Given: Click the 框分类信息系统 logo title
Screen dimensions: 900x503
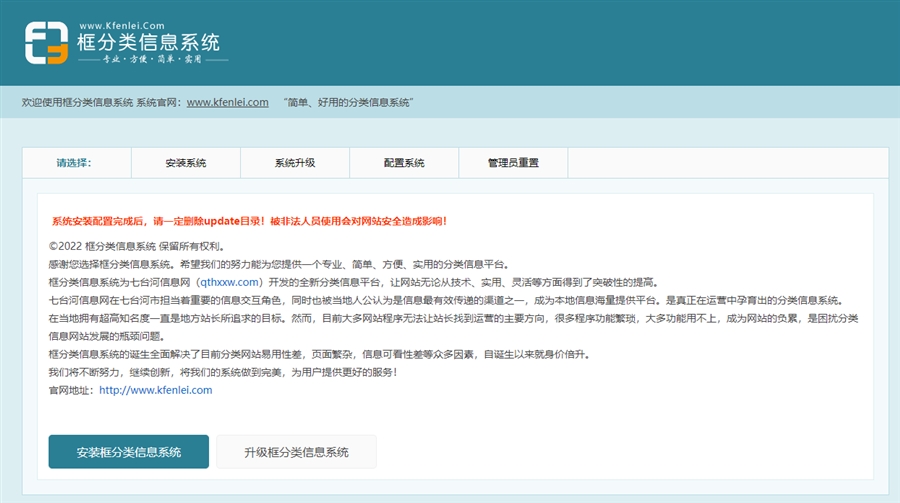Looking at the screenshot, I should 148,43.
